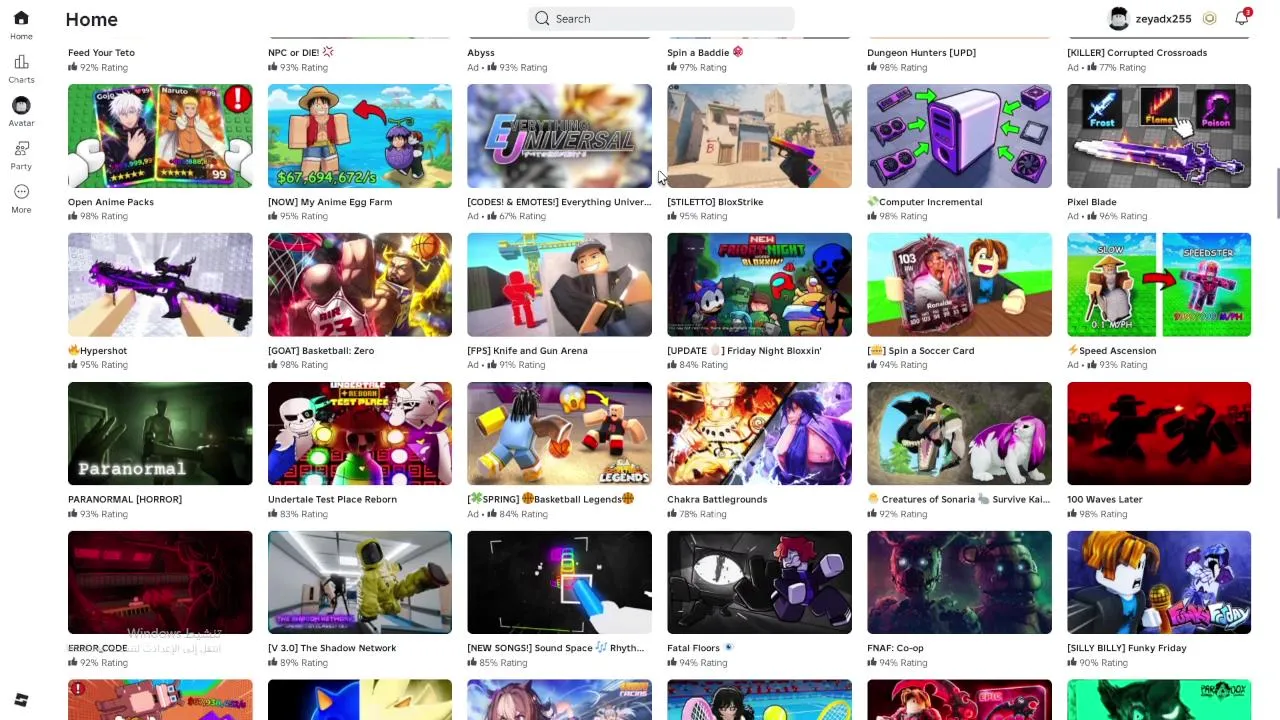Open Pixel Blade thumbnail

(x=1159, y=136)
